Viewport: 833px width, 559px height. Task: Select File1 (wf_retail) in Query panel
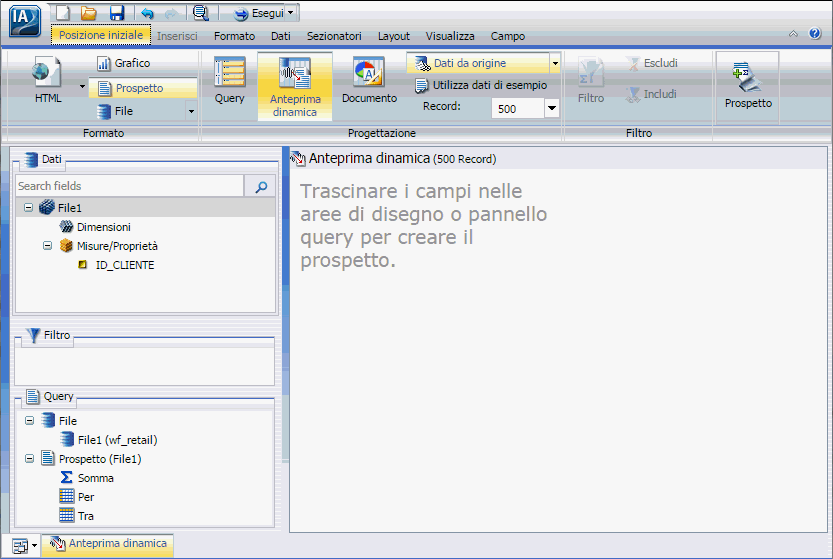coord(117,440)
